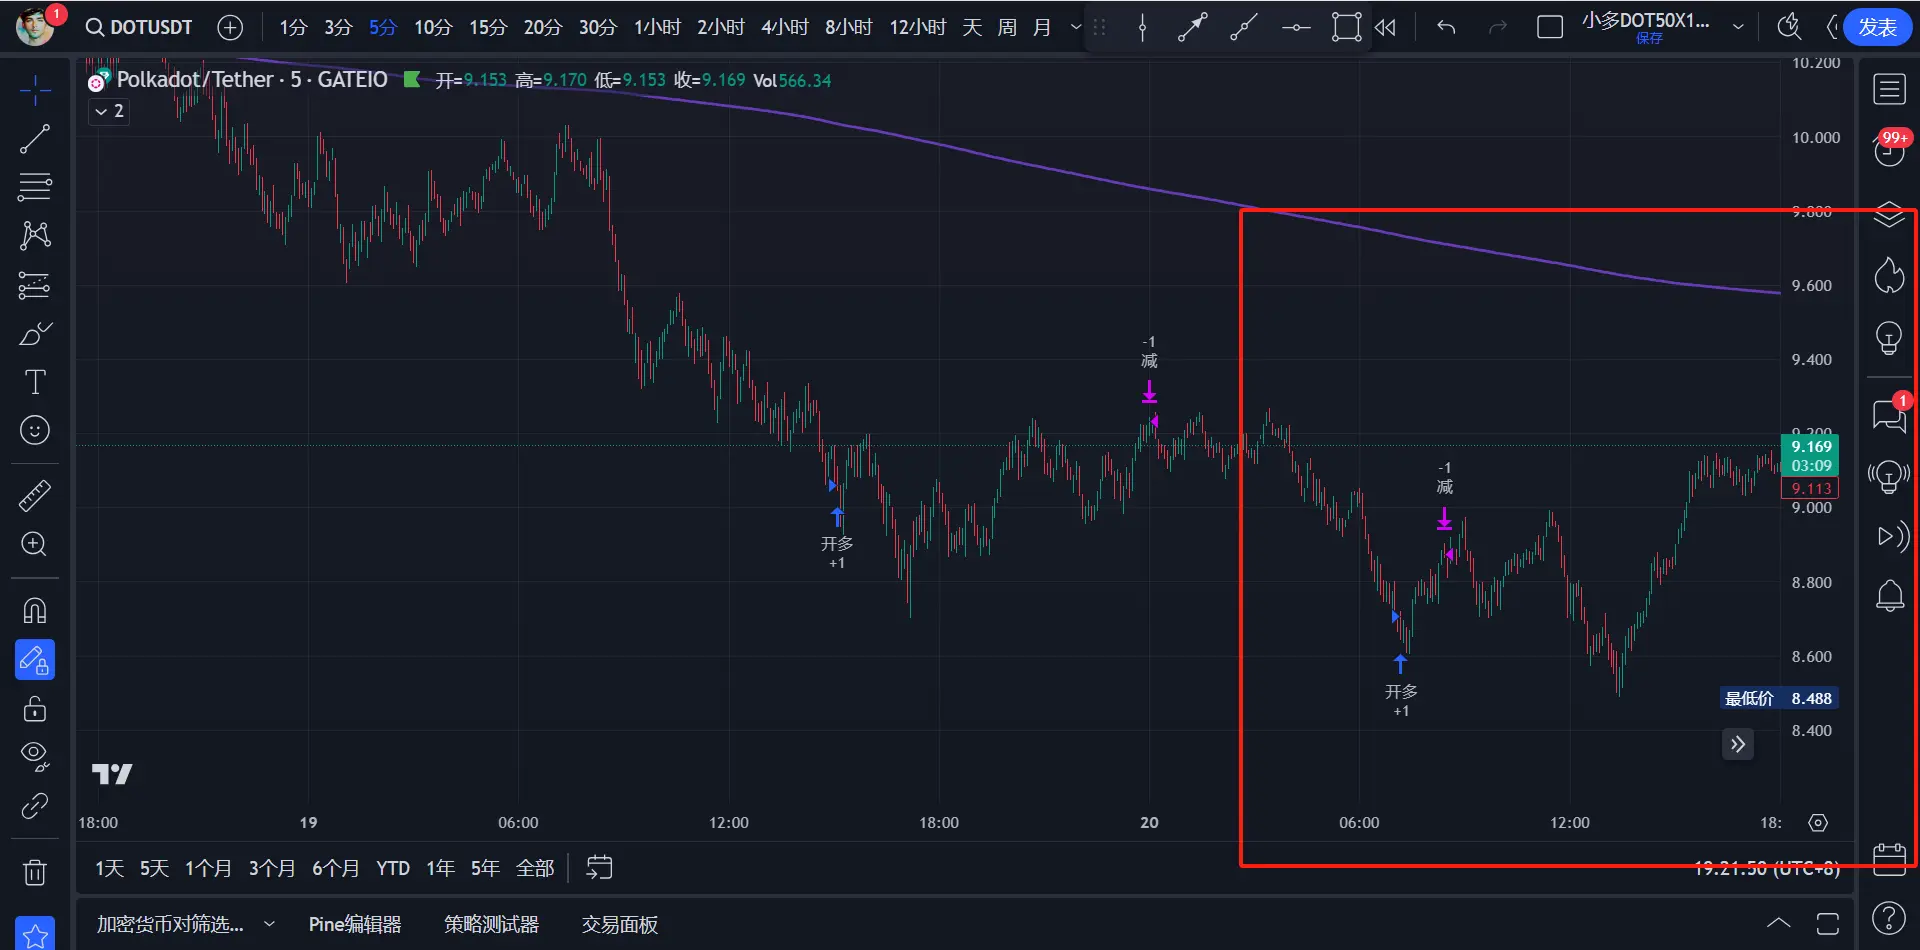Open the emoji icons tool
This screenshot has height=950, width=1920.
tap(35, 430)
